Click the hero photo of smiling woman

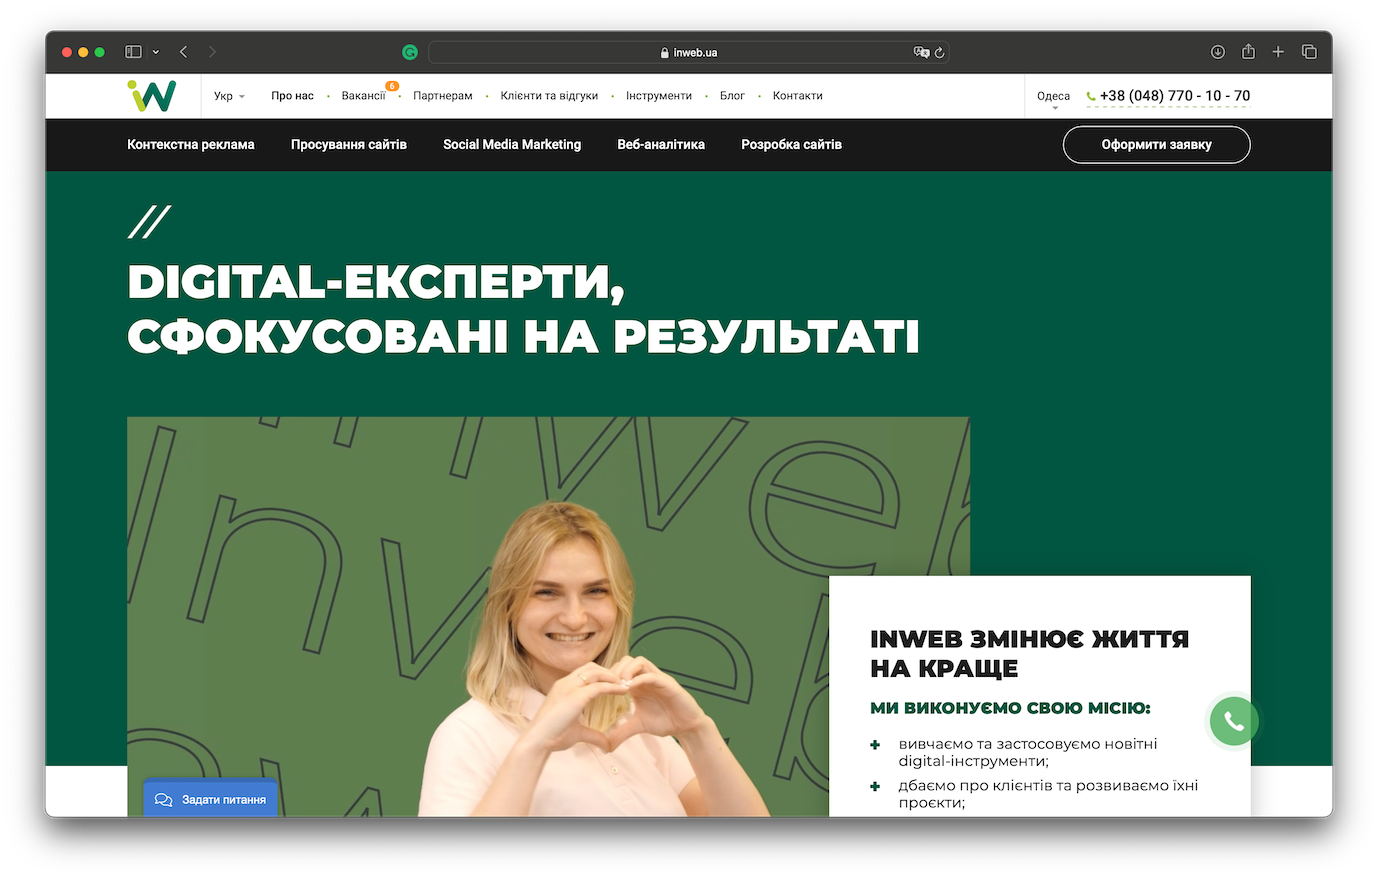(x=548, y=616)
